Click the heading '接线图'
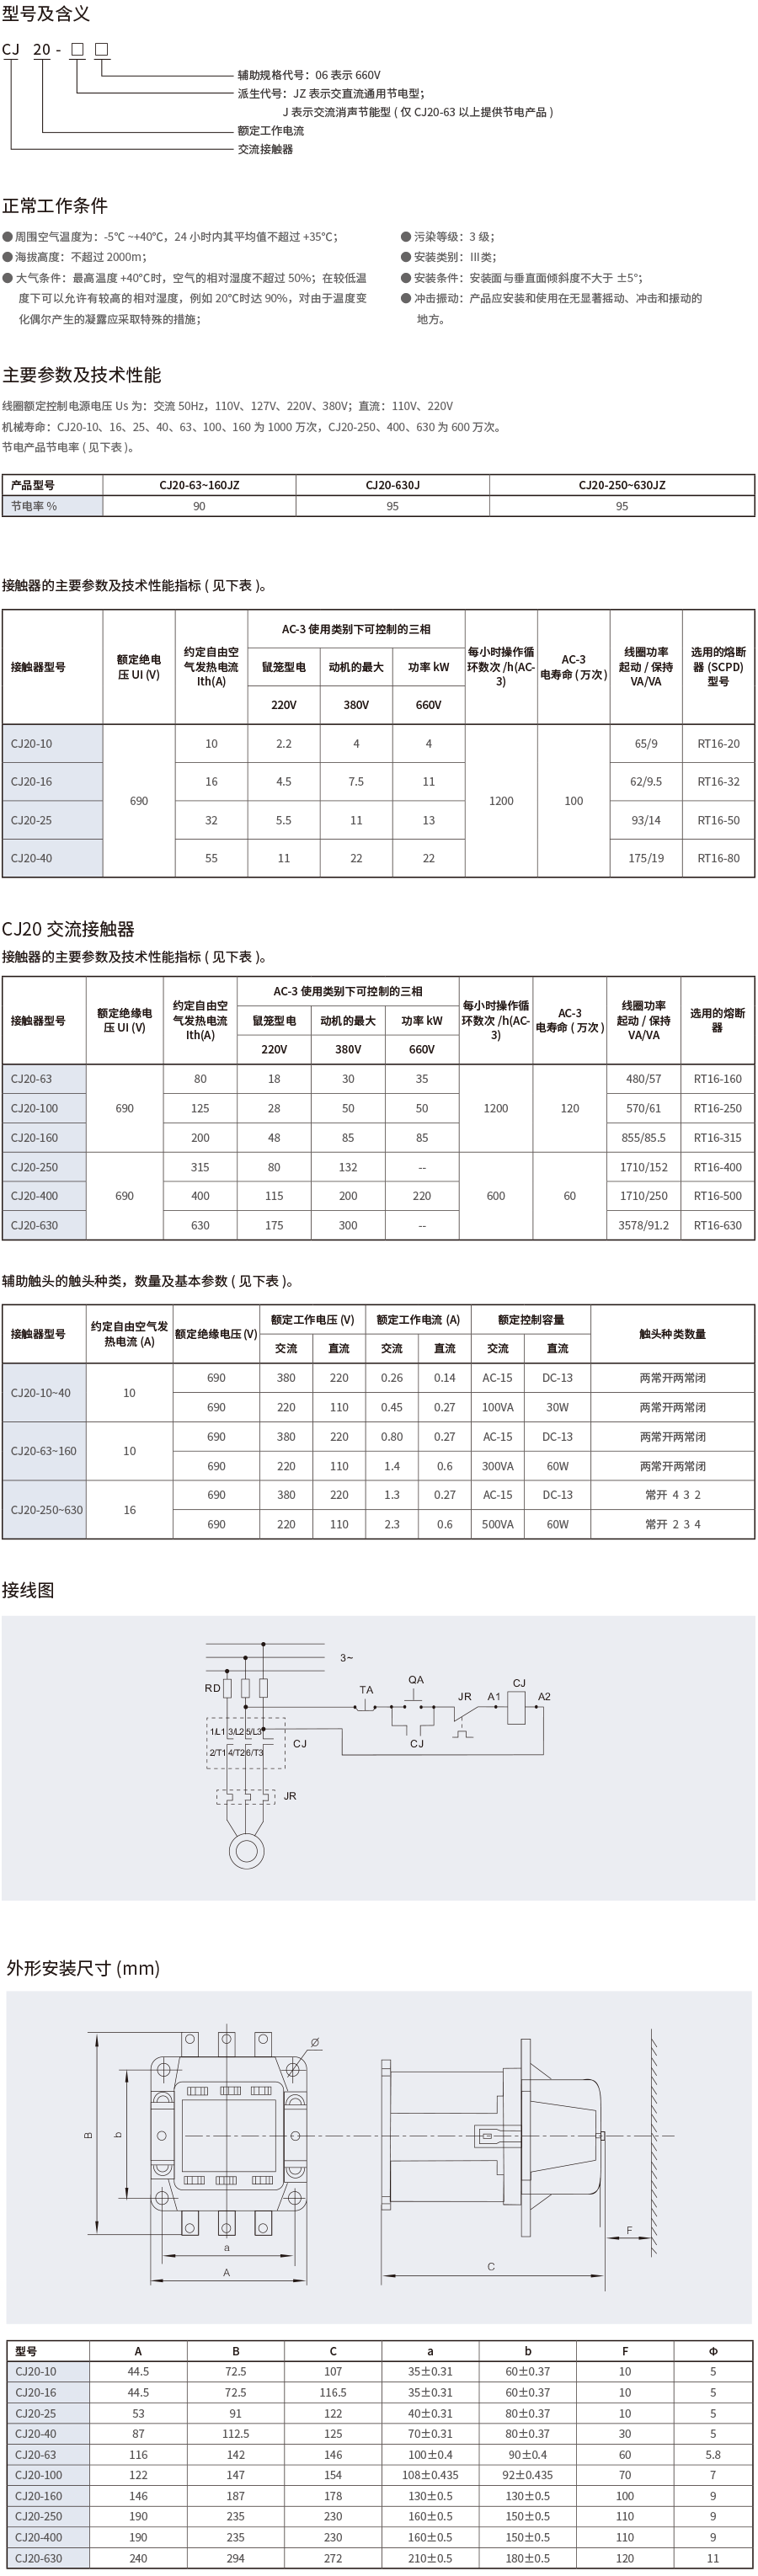The image size is (758, 2576). coord(28,1590)
